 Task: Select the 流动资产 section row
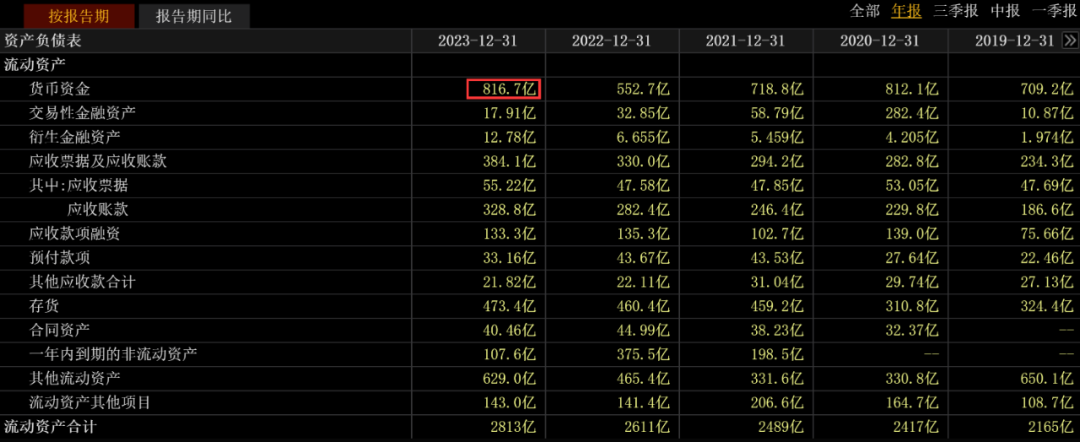tap(35, 65)
